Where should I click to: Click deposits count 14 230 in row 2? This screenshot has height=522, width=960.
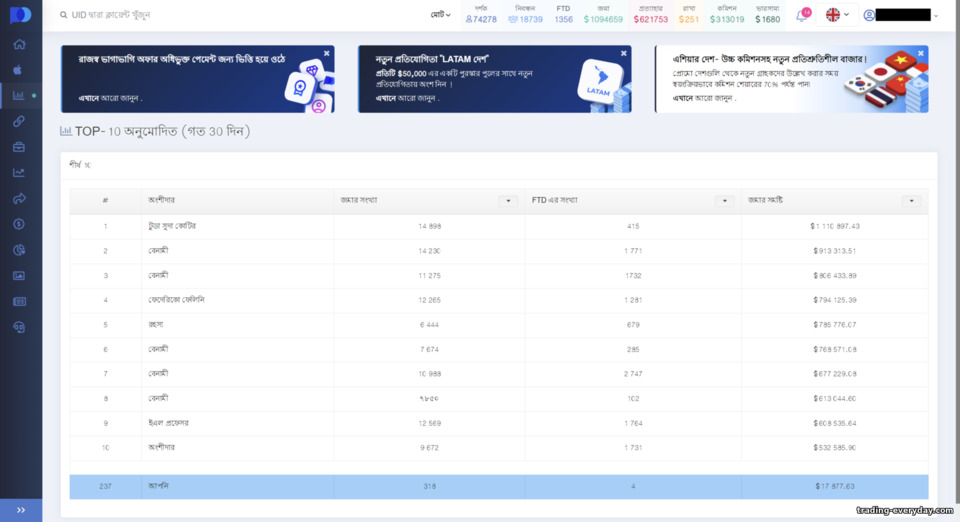click(x=429, y=251)
